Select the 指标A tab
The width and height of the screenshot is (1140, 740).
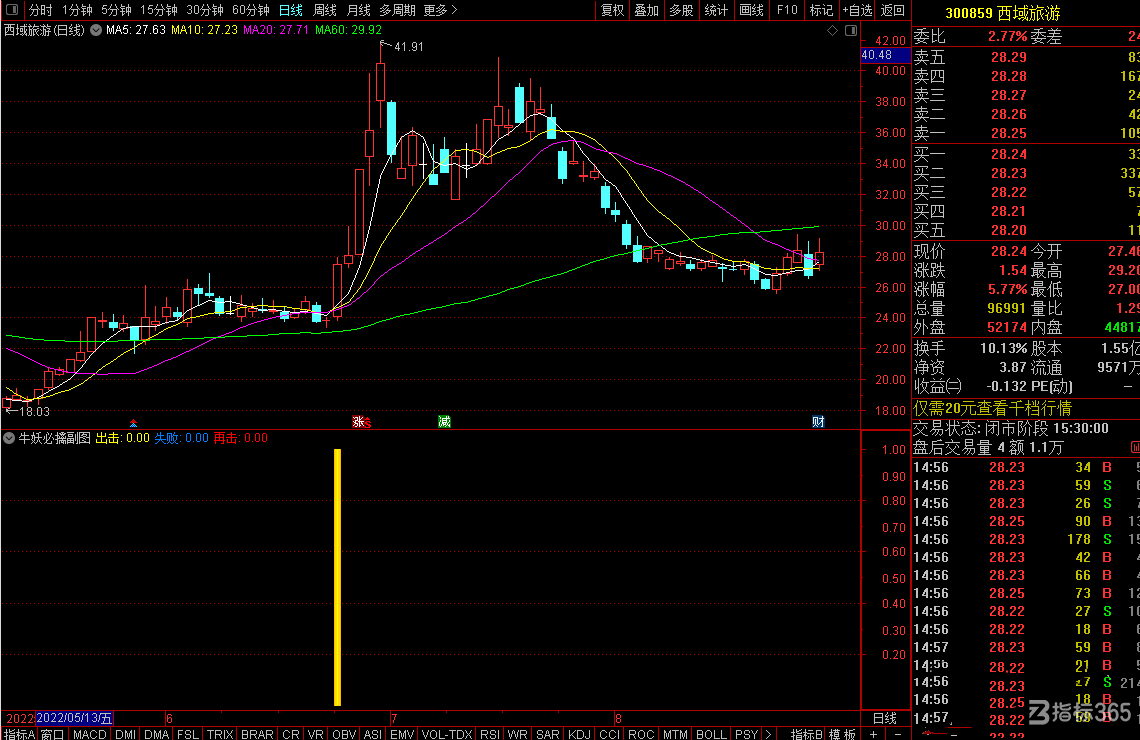pyautogui.click(x=19, y=734)
